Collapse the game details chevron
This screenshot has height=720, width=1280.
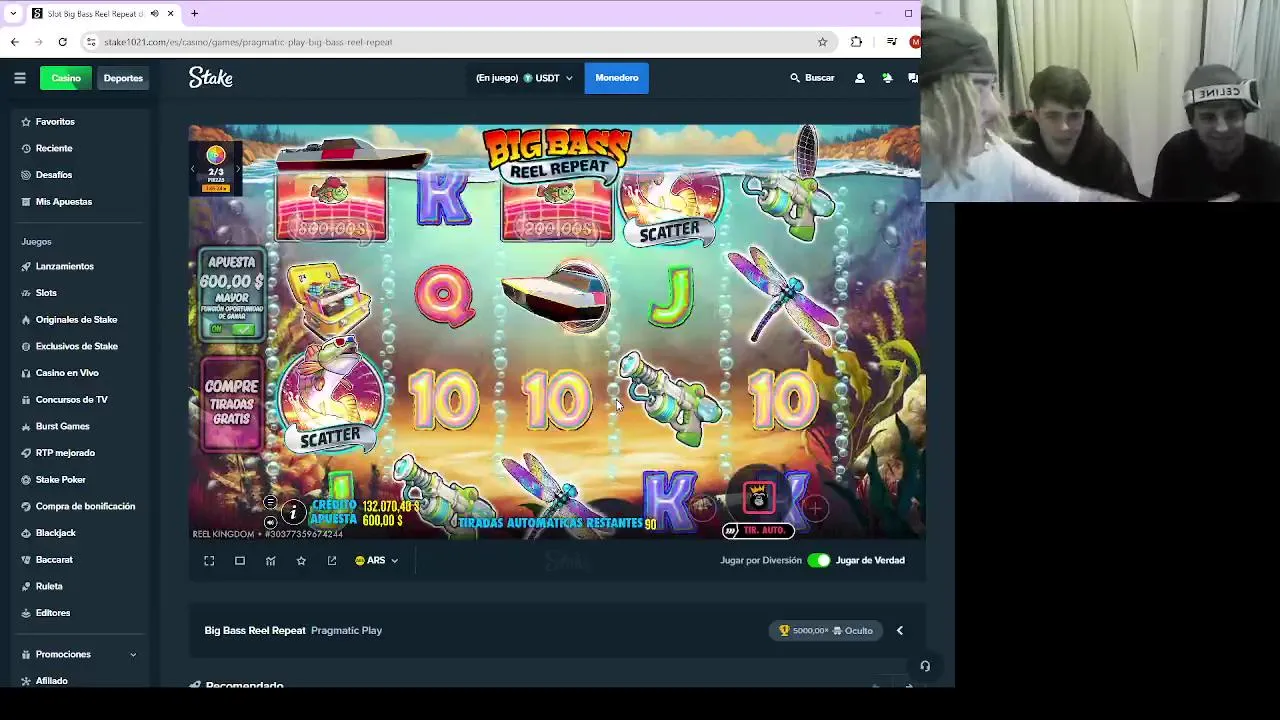click(899, 631)
